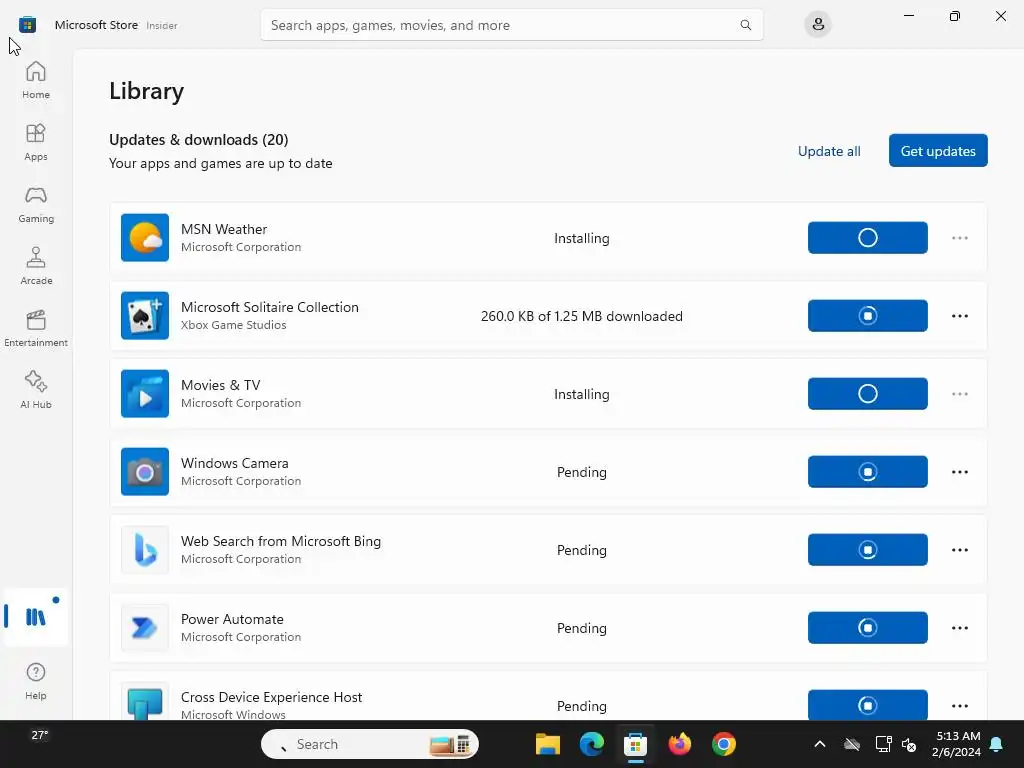
Task: Open the clock showing 5:13 AM
Action: coord(956,744)
